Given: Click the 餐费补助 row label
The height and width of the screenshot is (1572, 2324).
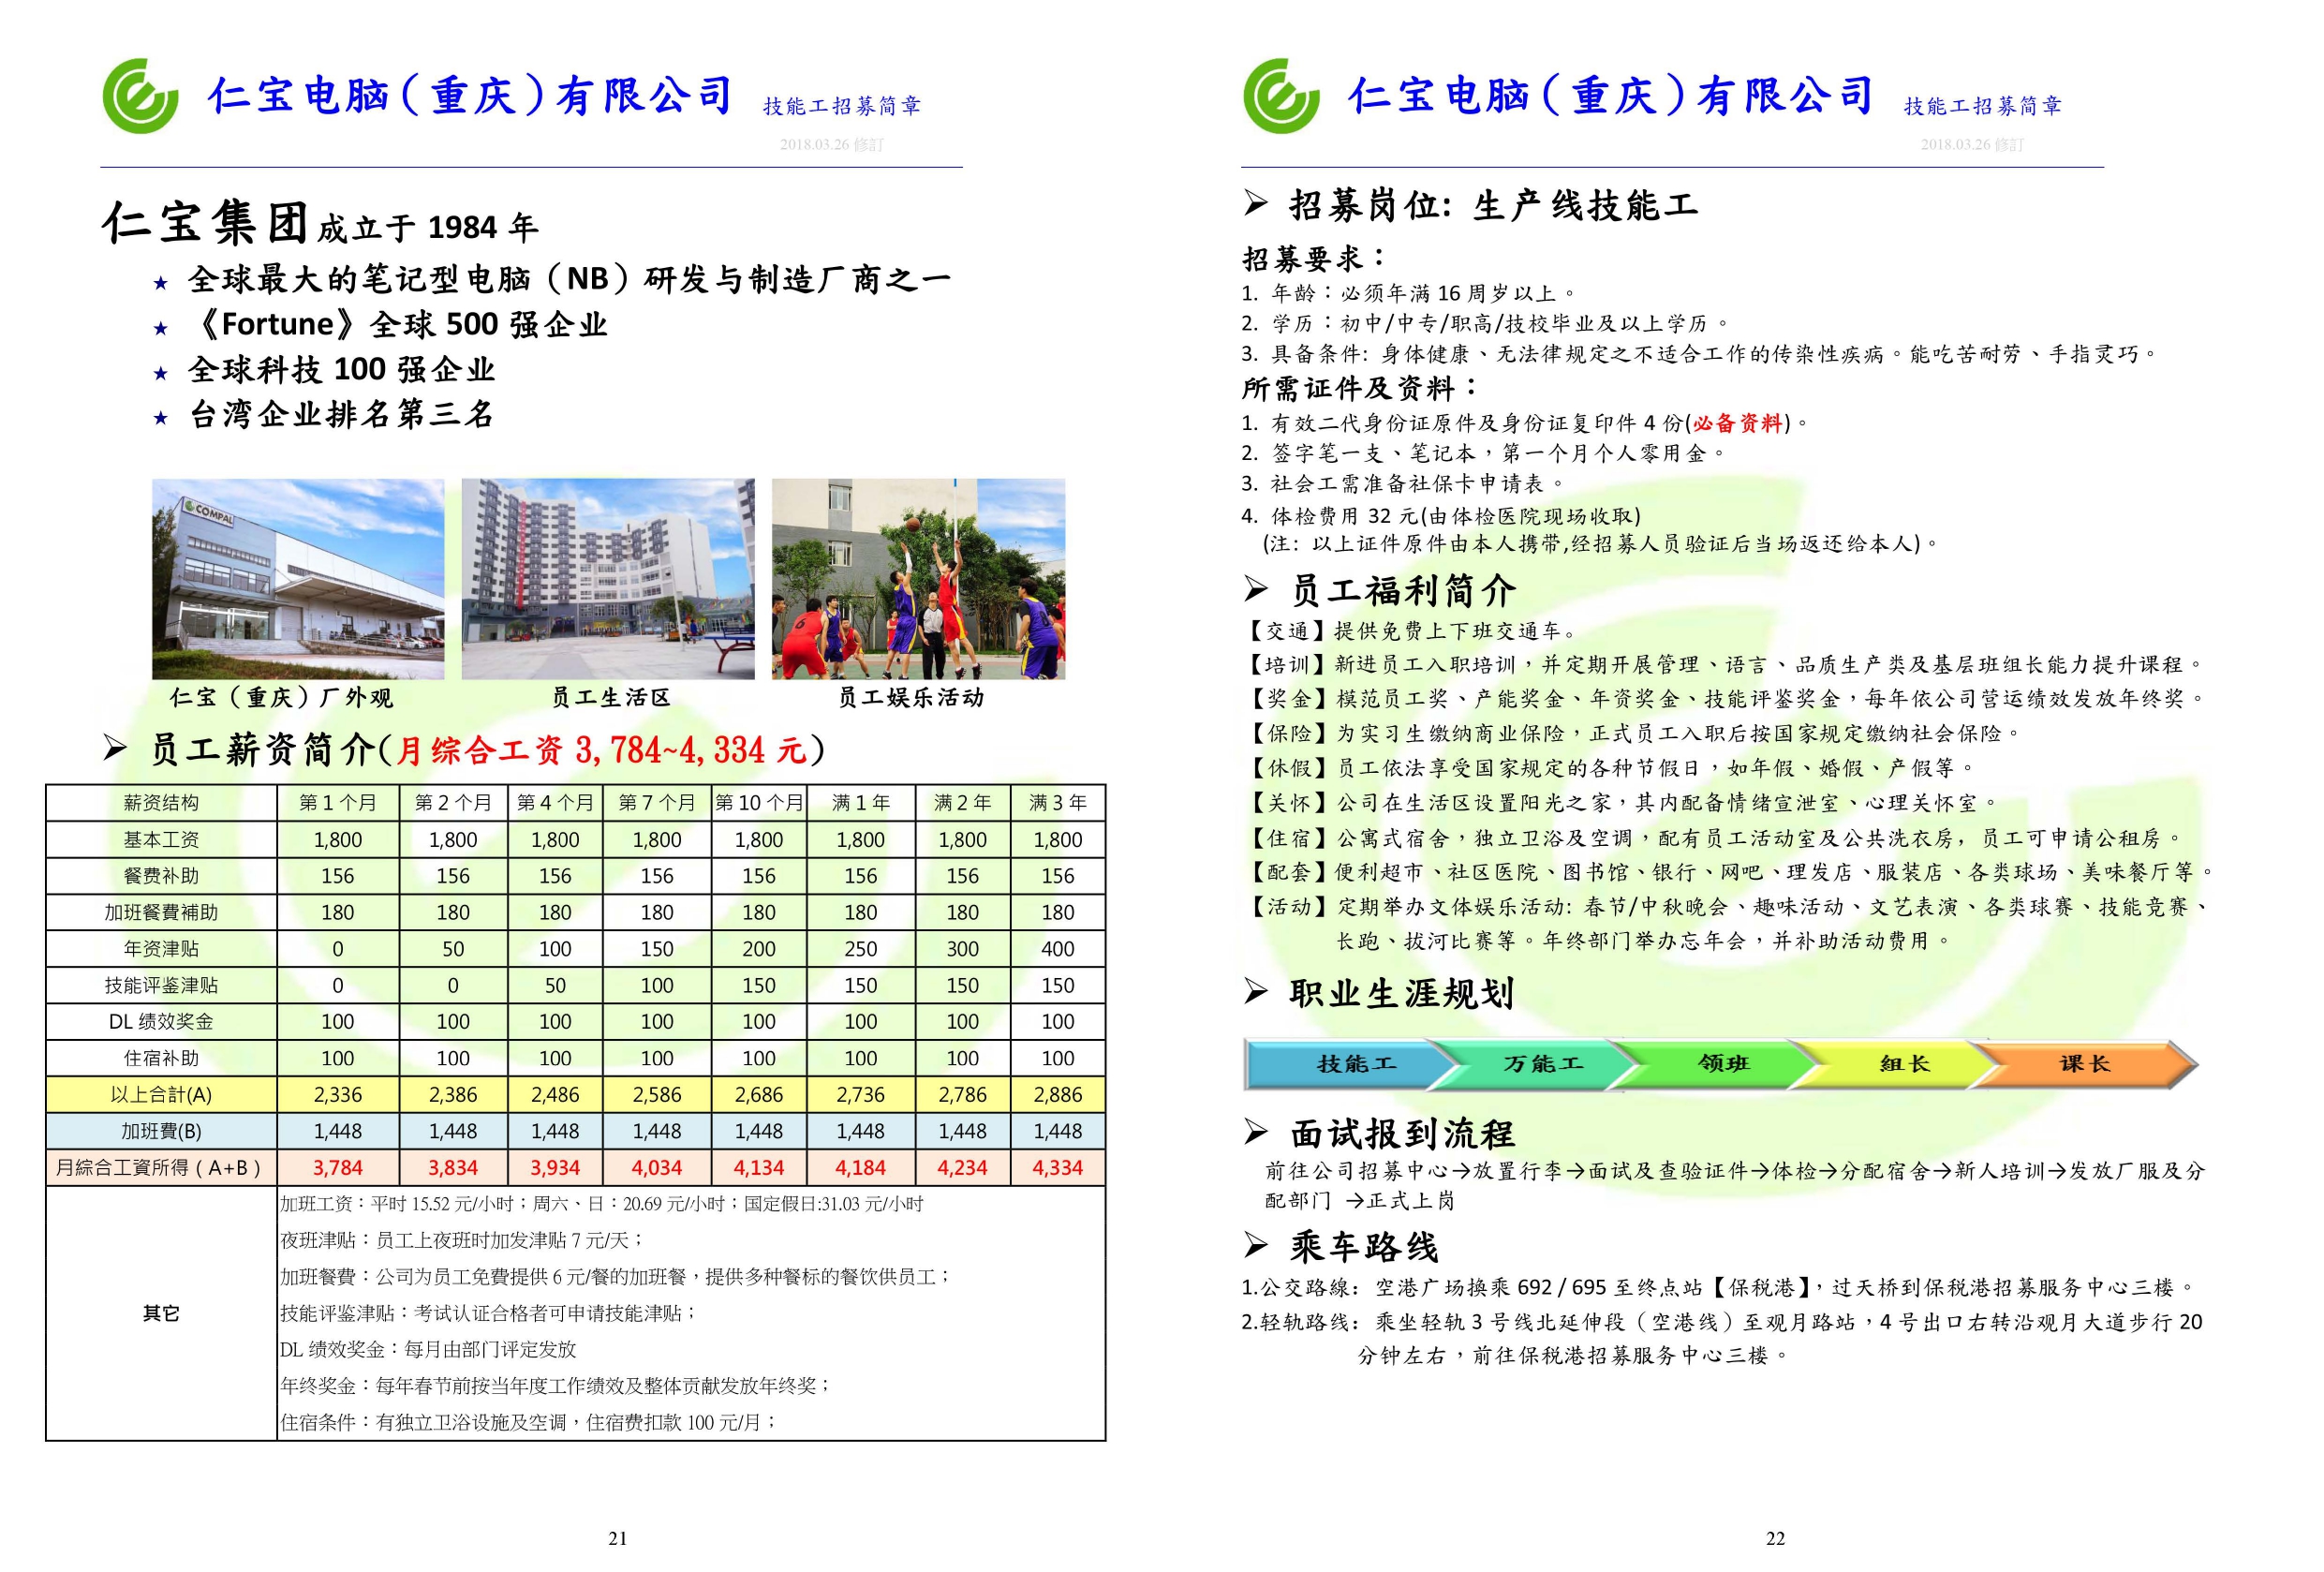Looking at the screenshot, I should coord(161,876).
